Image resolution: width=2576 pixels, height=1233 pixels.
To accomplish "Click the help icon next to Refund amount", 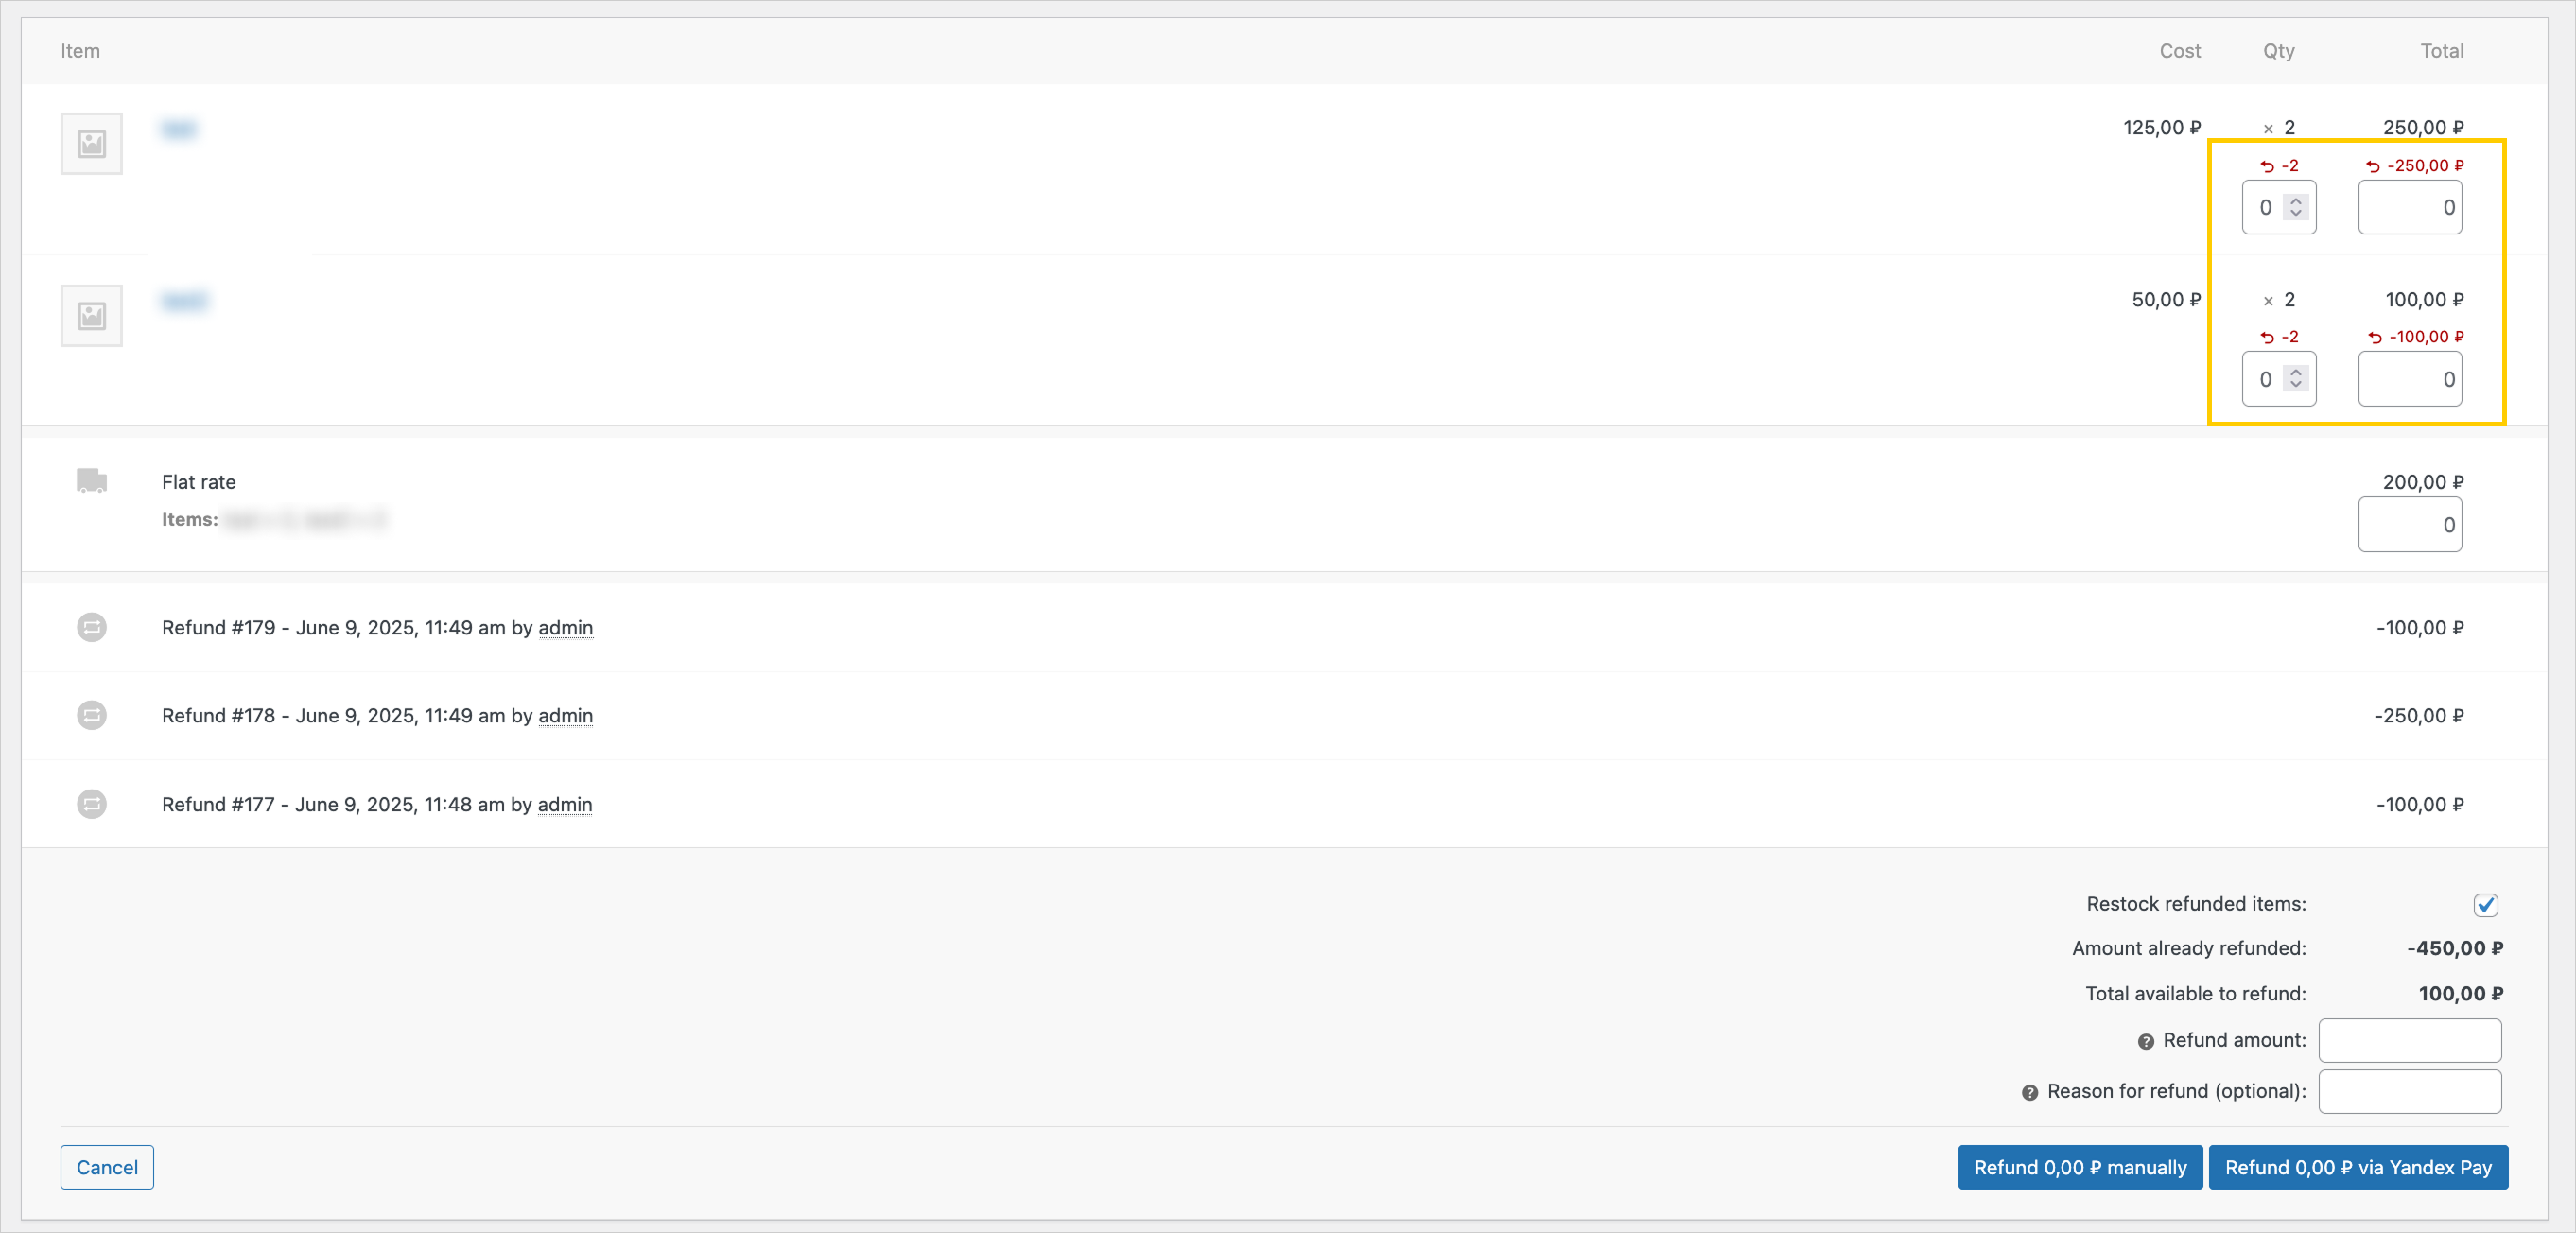I will [x=2145, y=1041].
